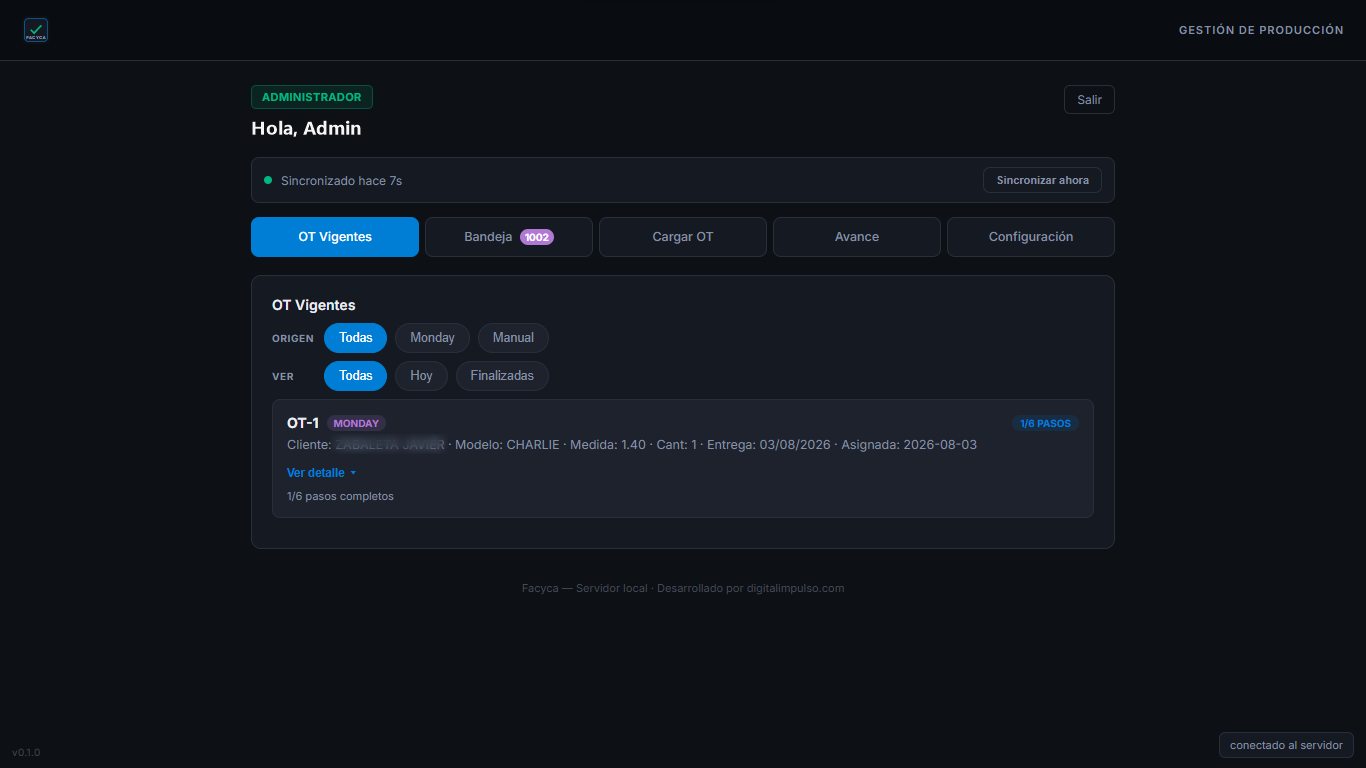Click the OT Vigentes section heading
This screenshot has height=768, width=1366.
click(x=313, y=305)
